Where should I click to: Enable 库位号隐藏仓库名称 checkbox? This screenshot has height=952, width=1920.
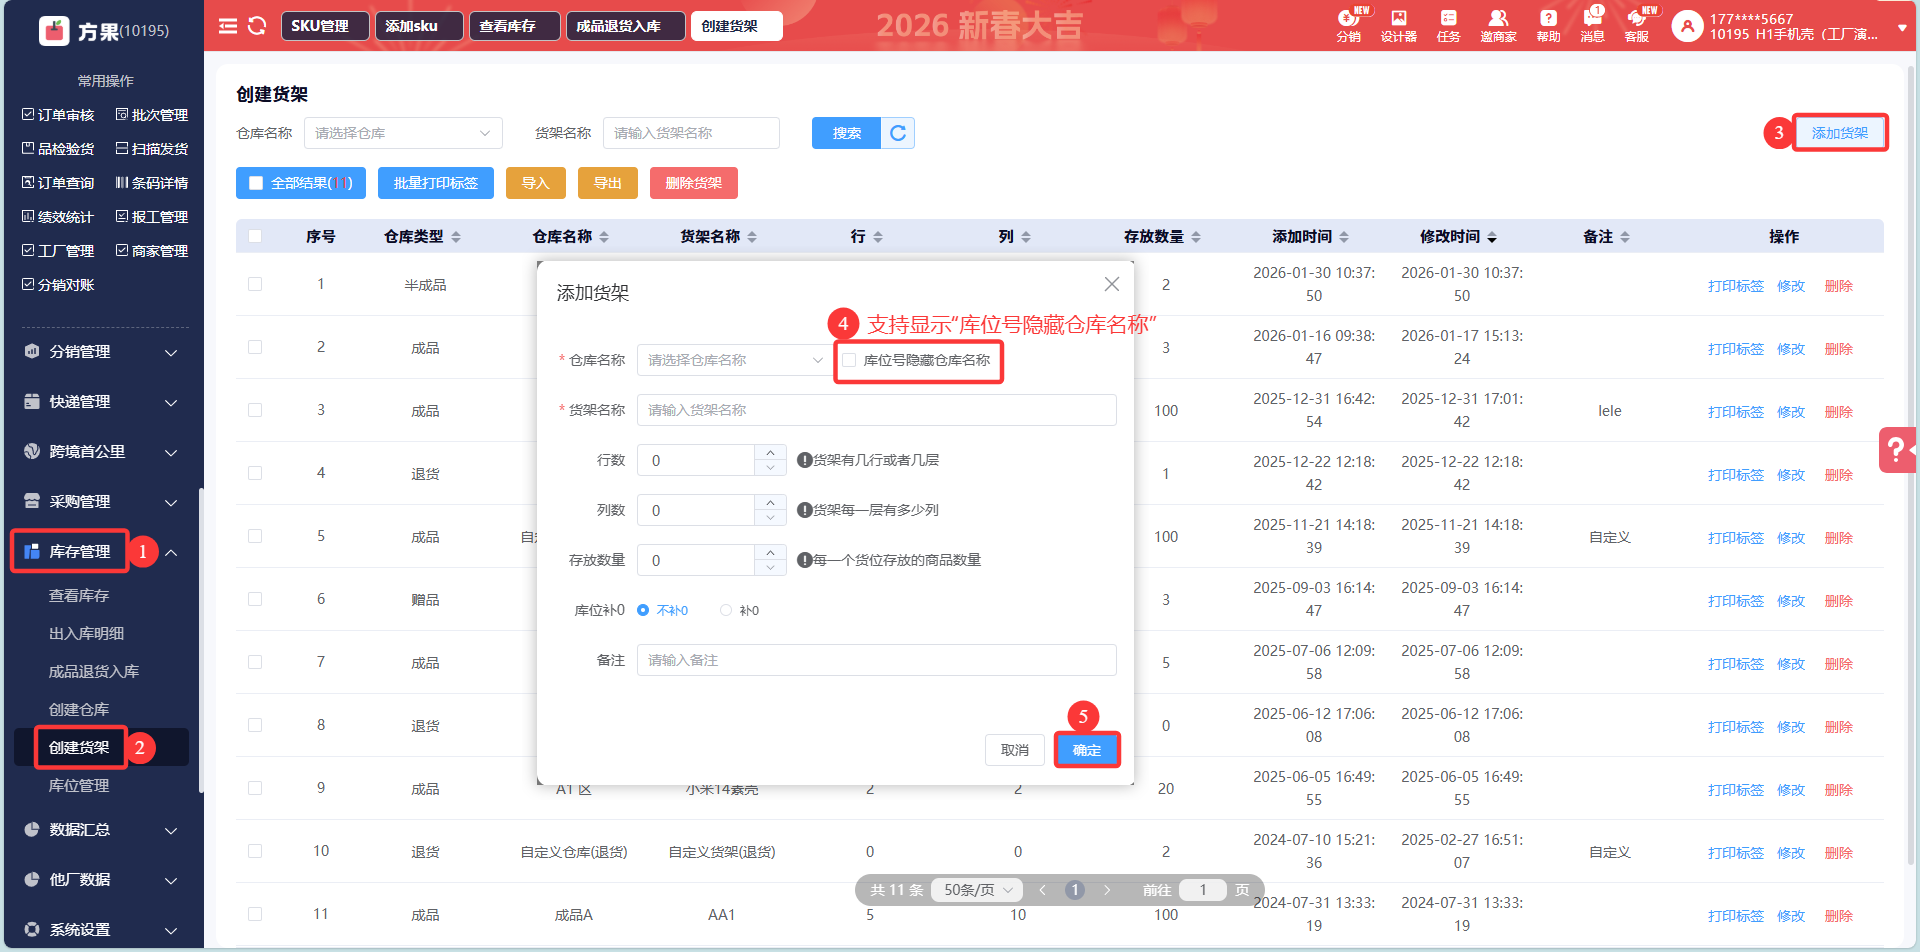click(849, 360)
